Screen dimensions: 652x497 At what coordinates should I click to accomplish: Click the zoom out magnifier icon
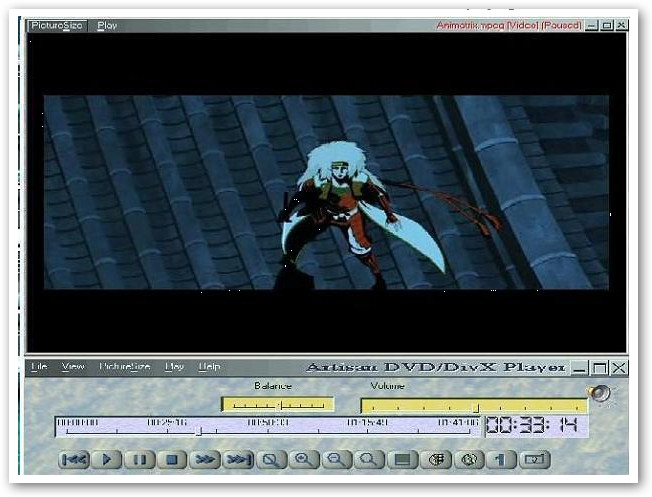pos(336,460)
